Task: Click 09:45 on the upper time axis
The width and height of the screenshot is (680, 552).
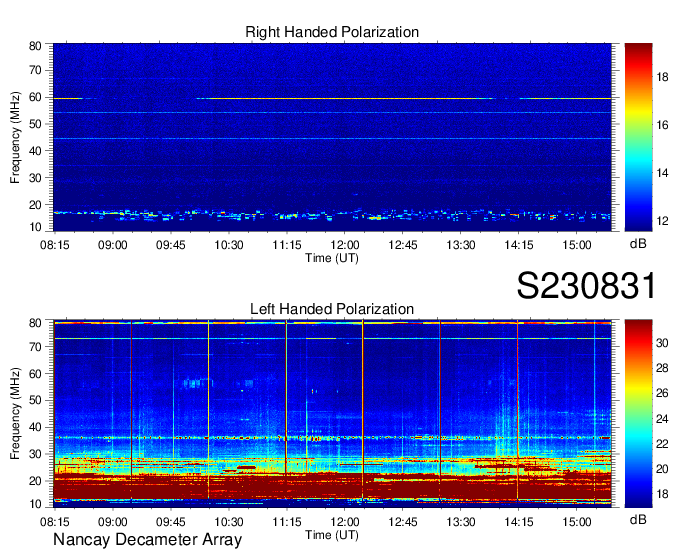Action: pyautogui.click(x=171, y=245)
